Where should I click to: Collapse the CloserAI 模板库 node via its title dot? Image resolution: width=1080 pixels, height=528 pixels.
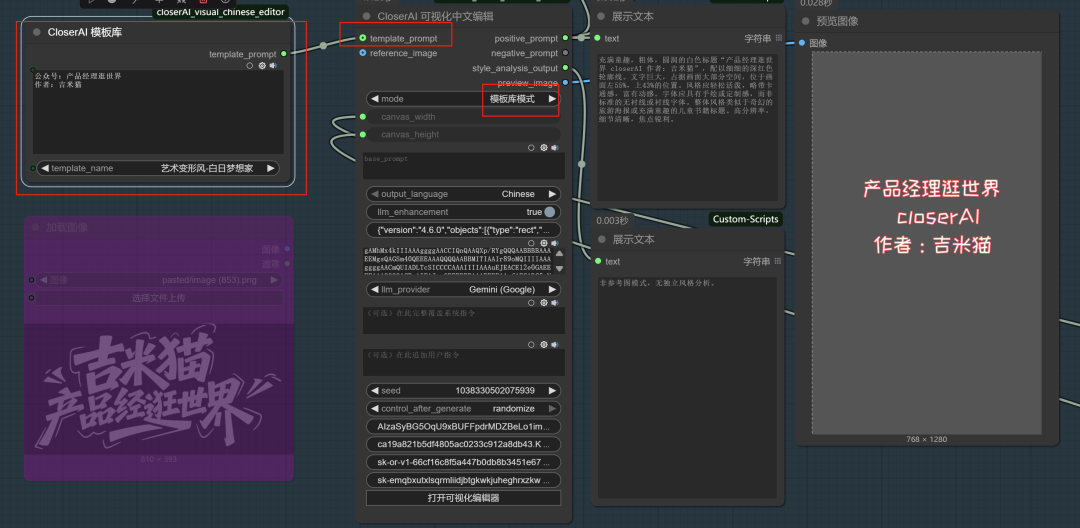click(37, 32)
